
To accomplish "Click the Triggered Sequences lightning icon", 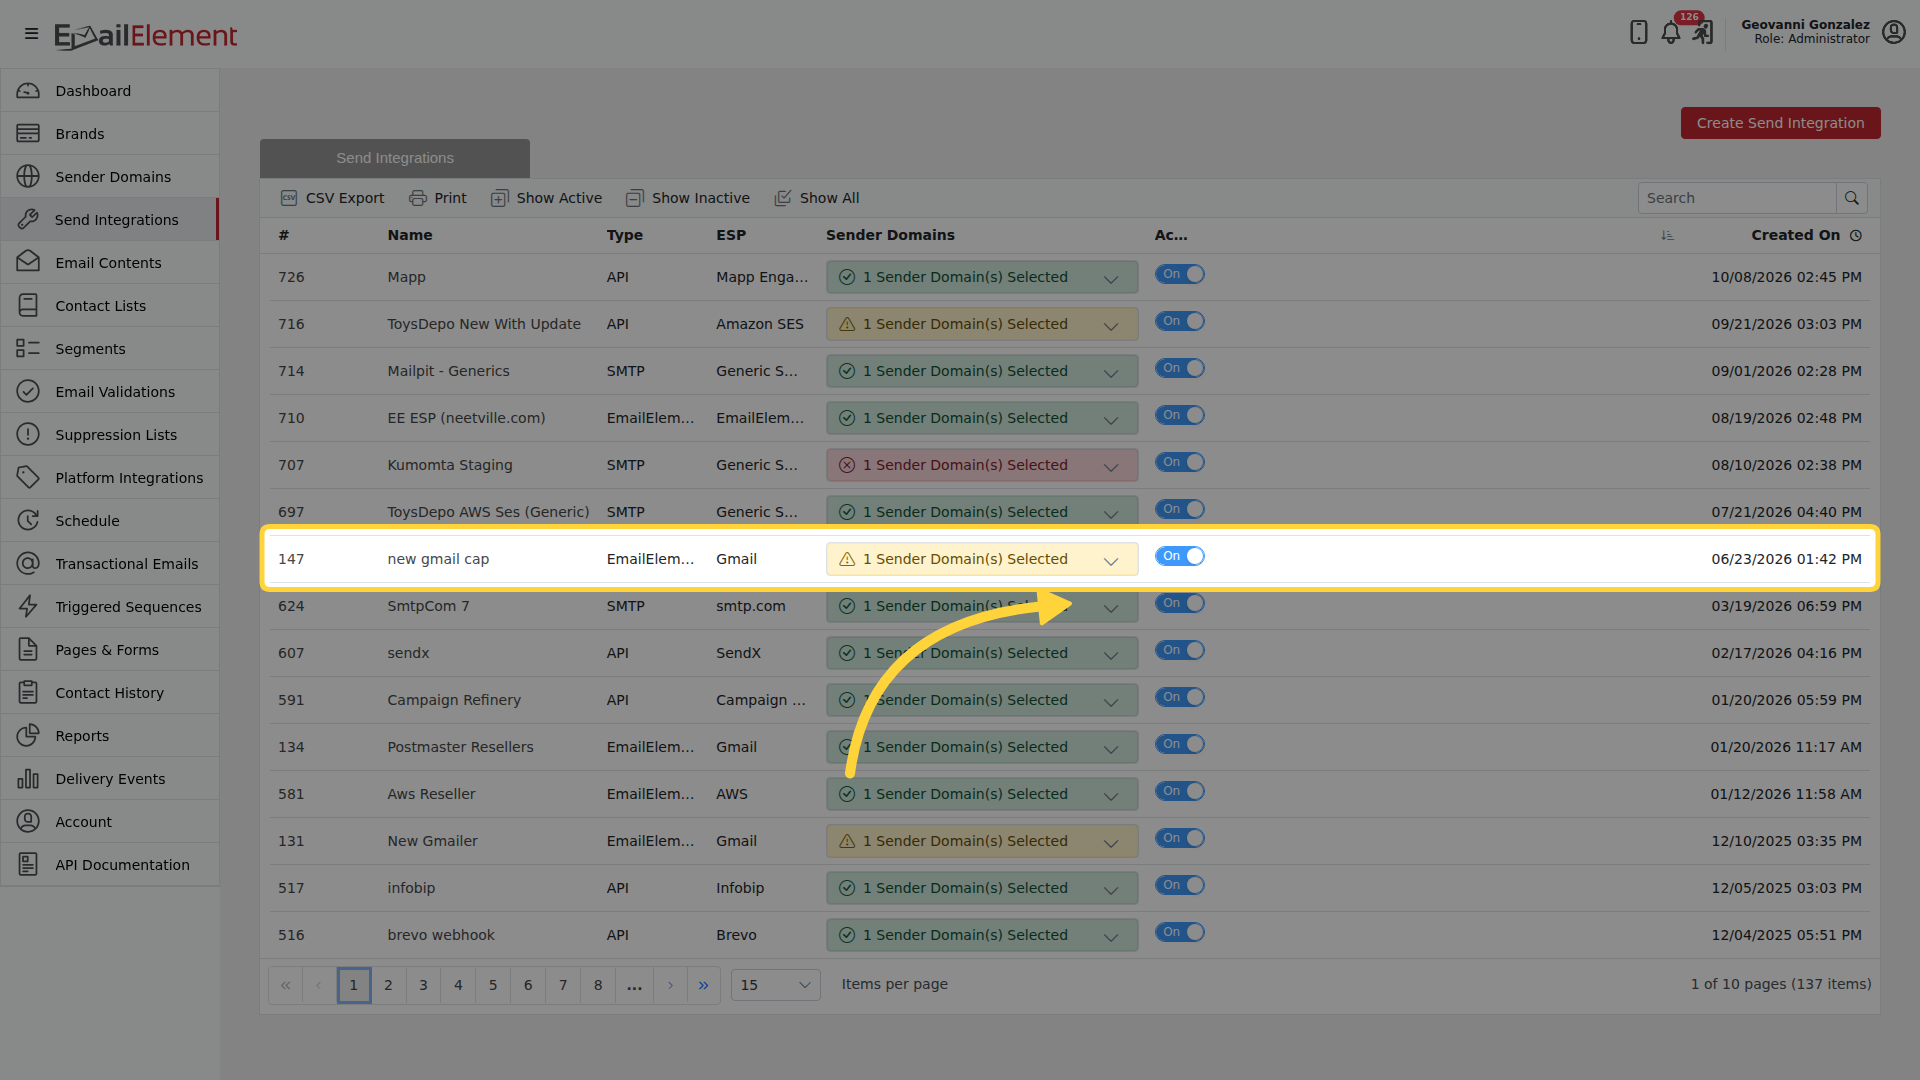I will click(28, 606).
